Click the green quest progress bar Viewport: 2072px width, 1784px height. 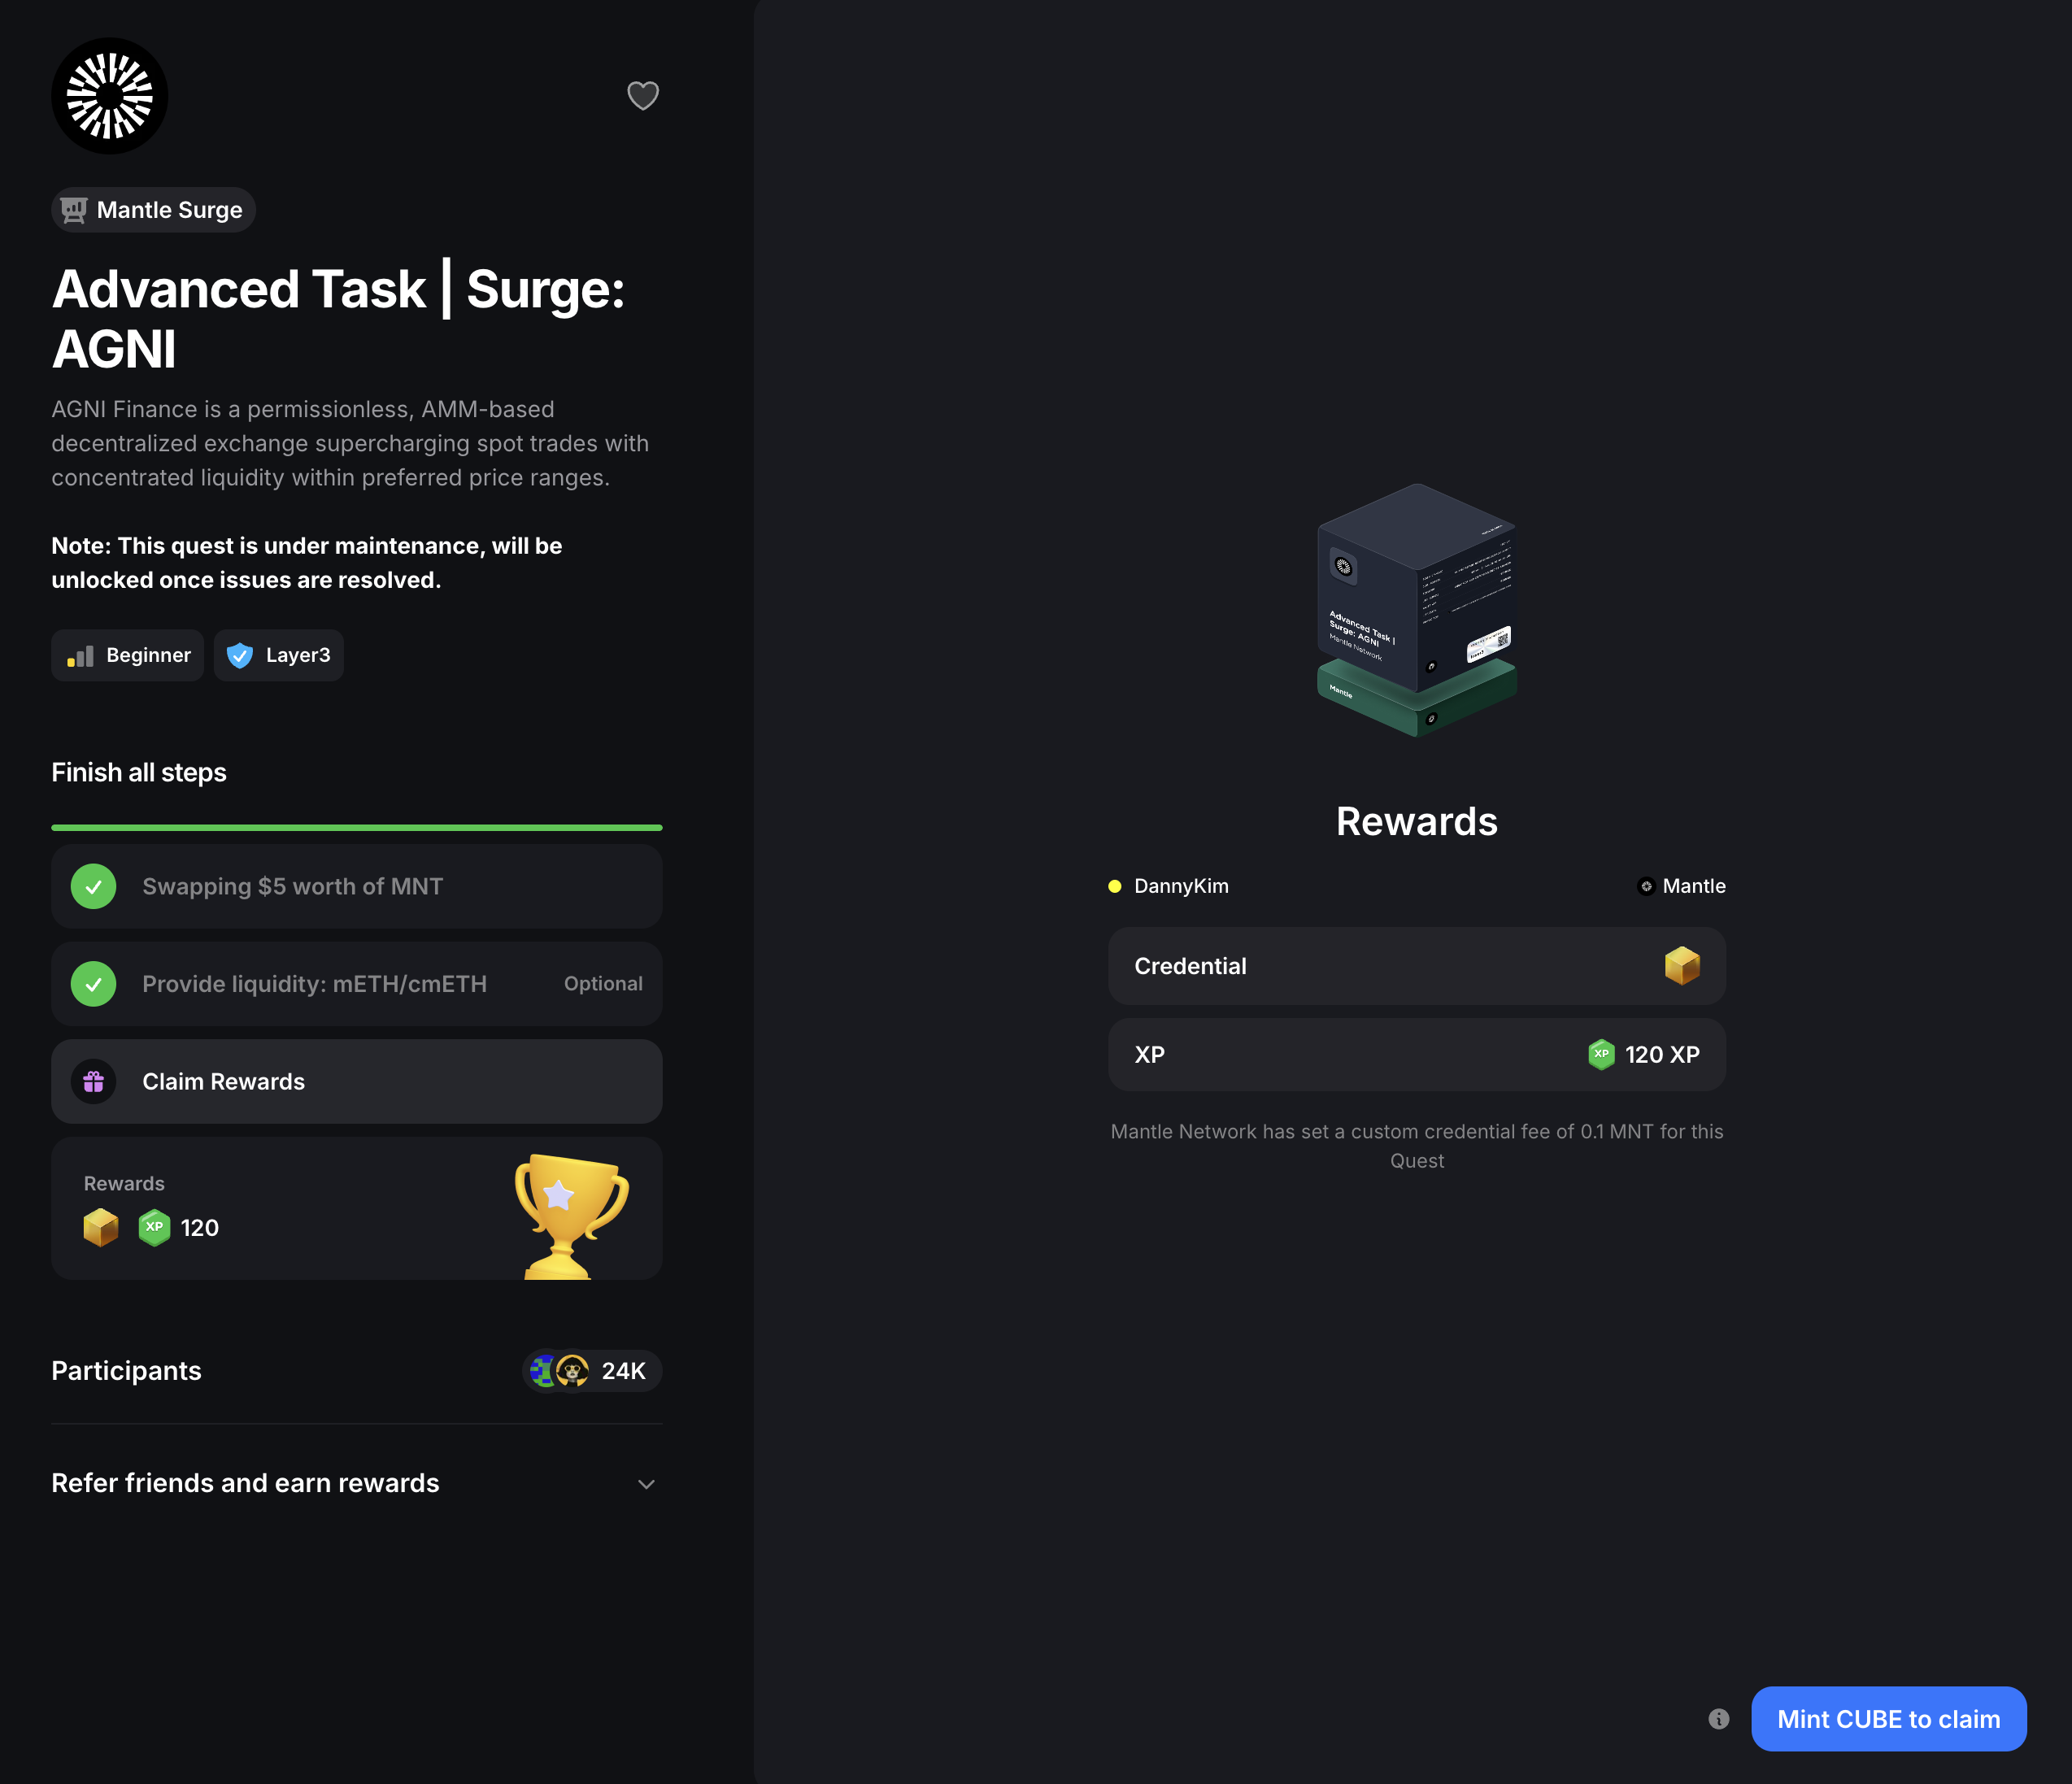point(356,827)
